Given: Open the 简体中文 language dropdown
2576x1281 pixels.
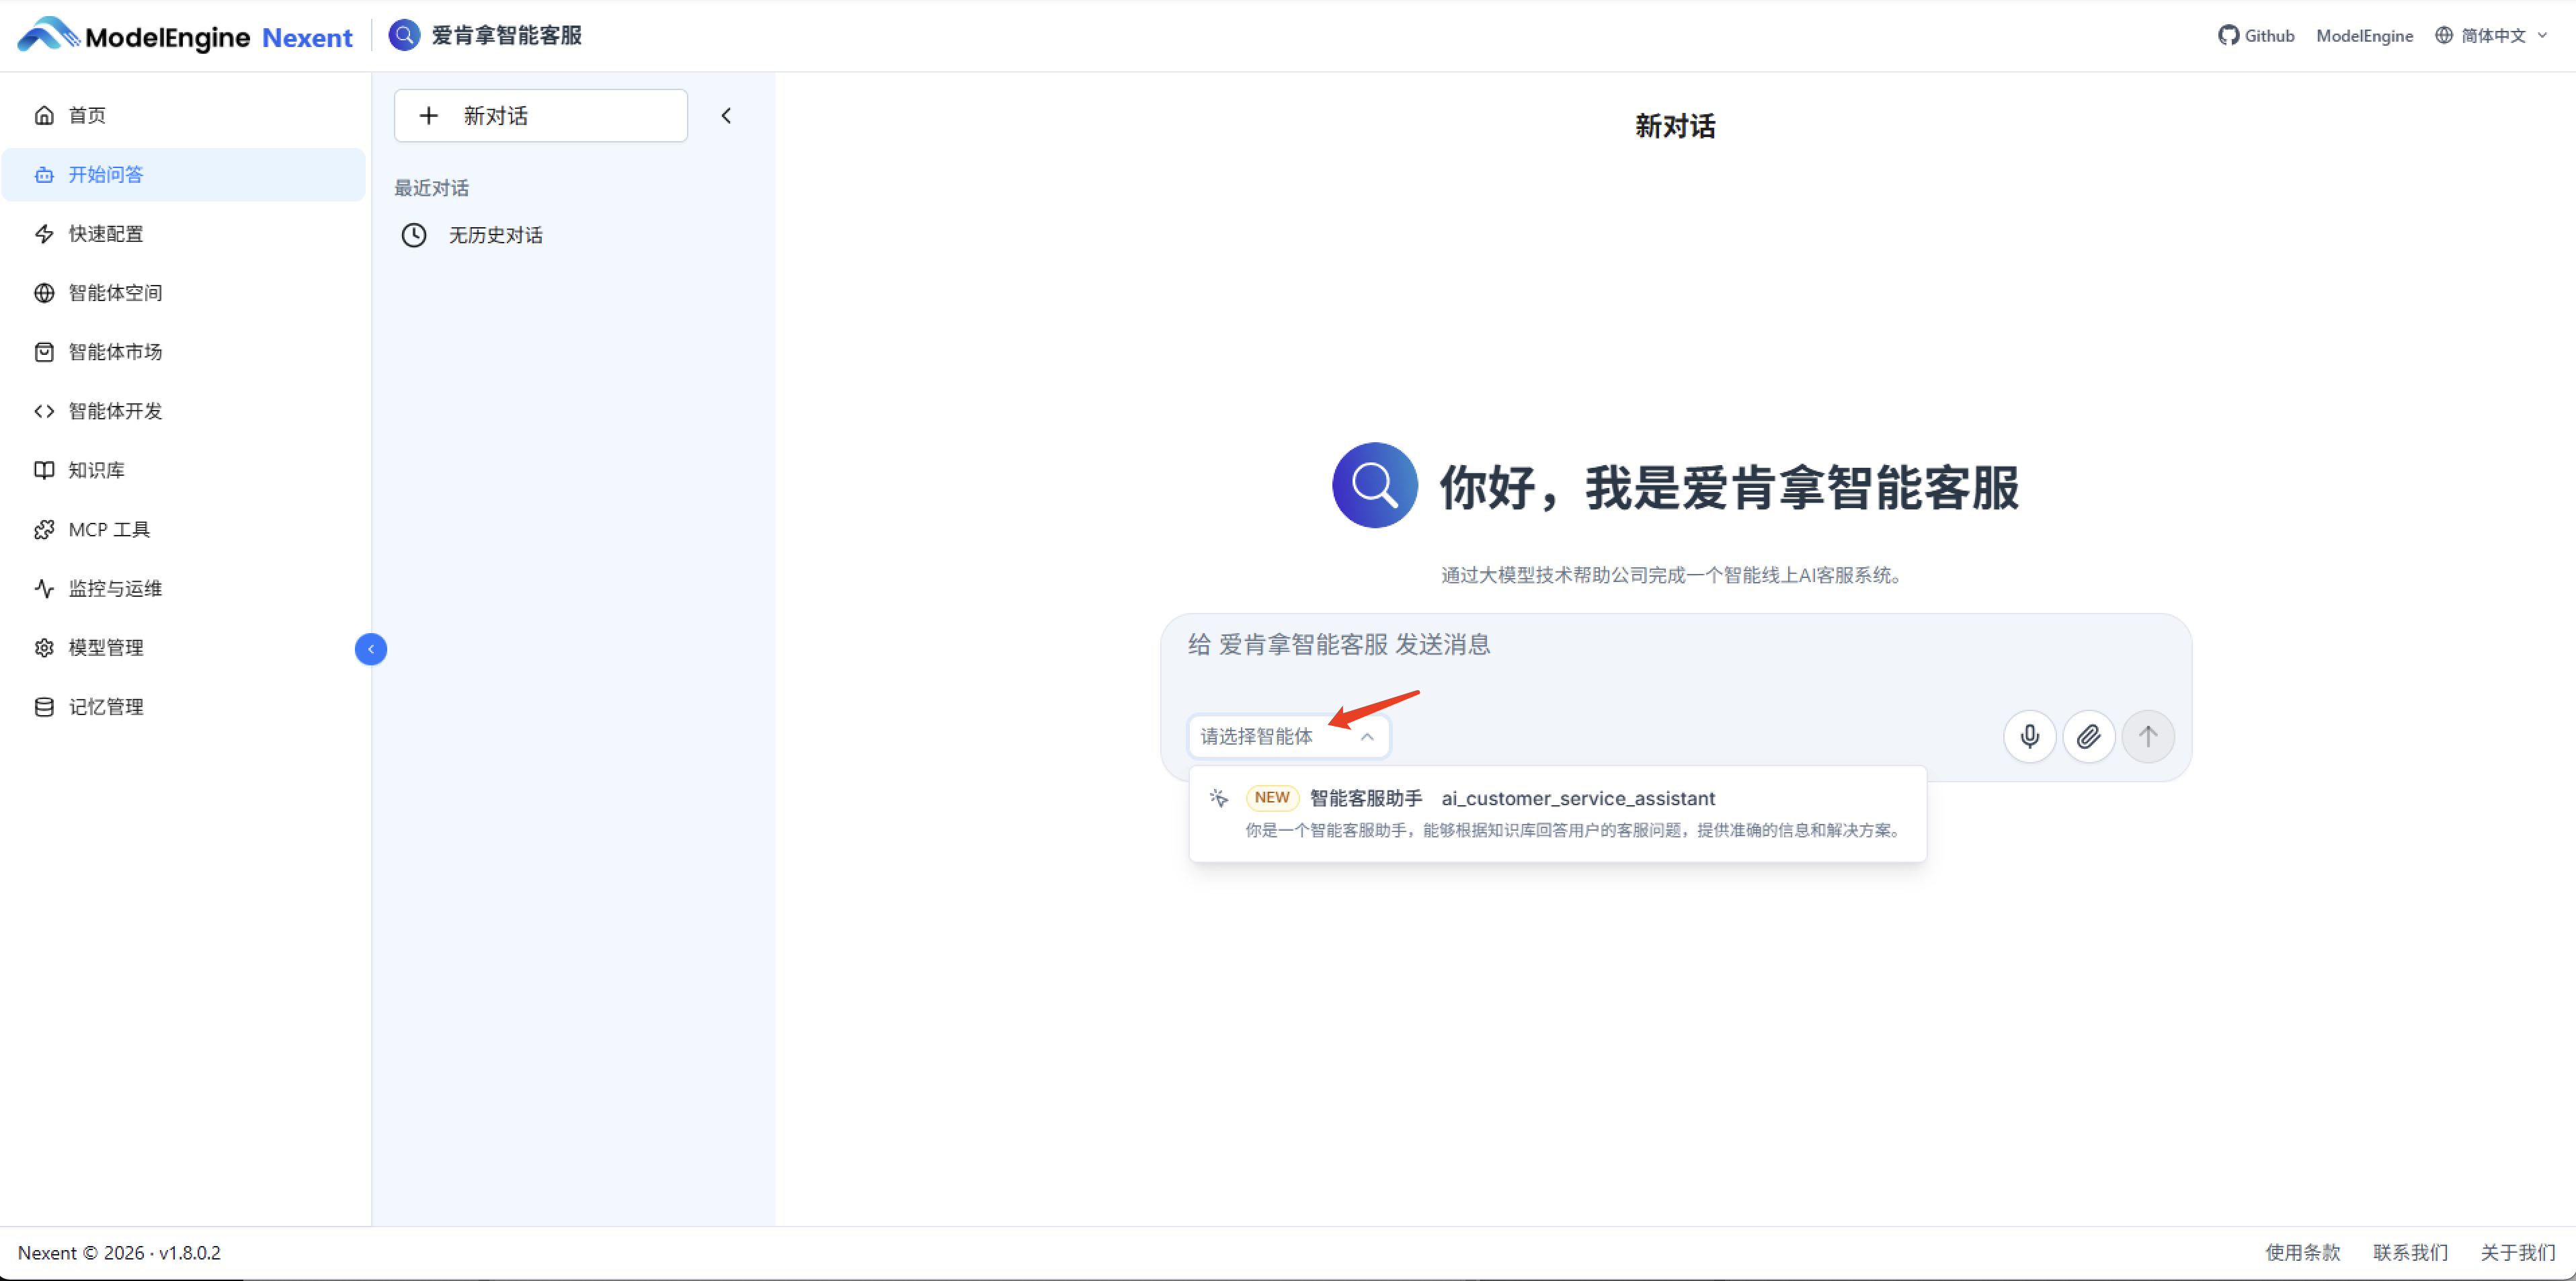Looking at the screenshot, I should coord(2490,34).
